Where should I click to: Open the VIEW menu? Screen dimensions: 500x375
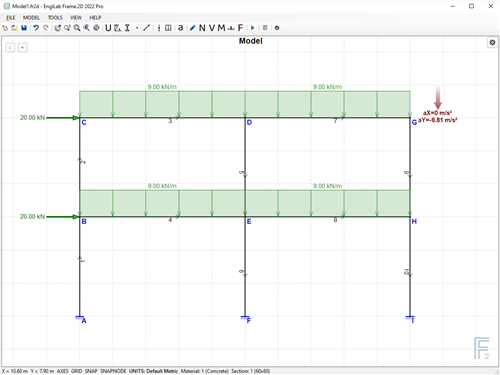pyautogui.click(x=76, y=18)
